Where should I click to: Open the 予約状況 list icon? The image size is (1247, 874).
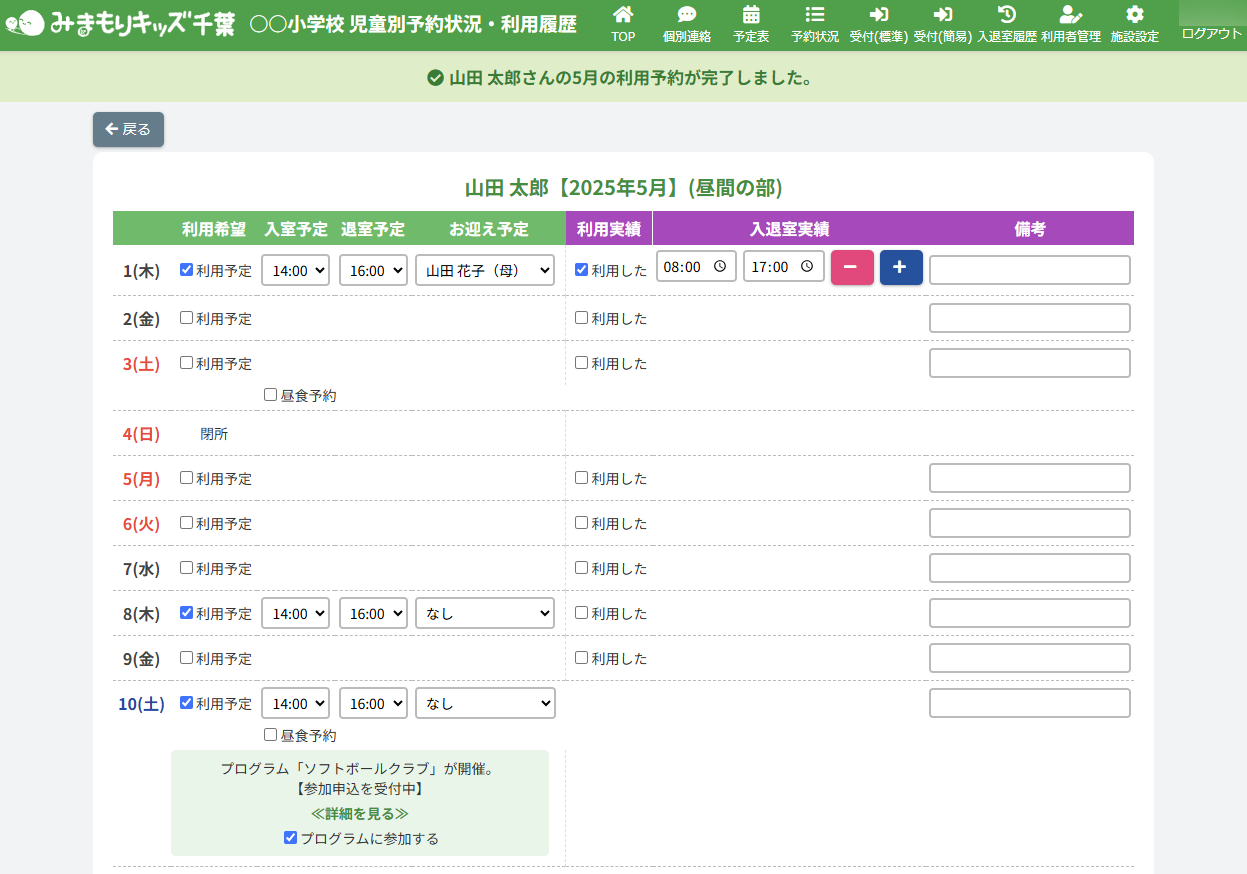point(814,15)
